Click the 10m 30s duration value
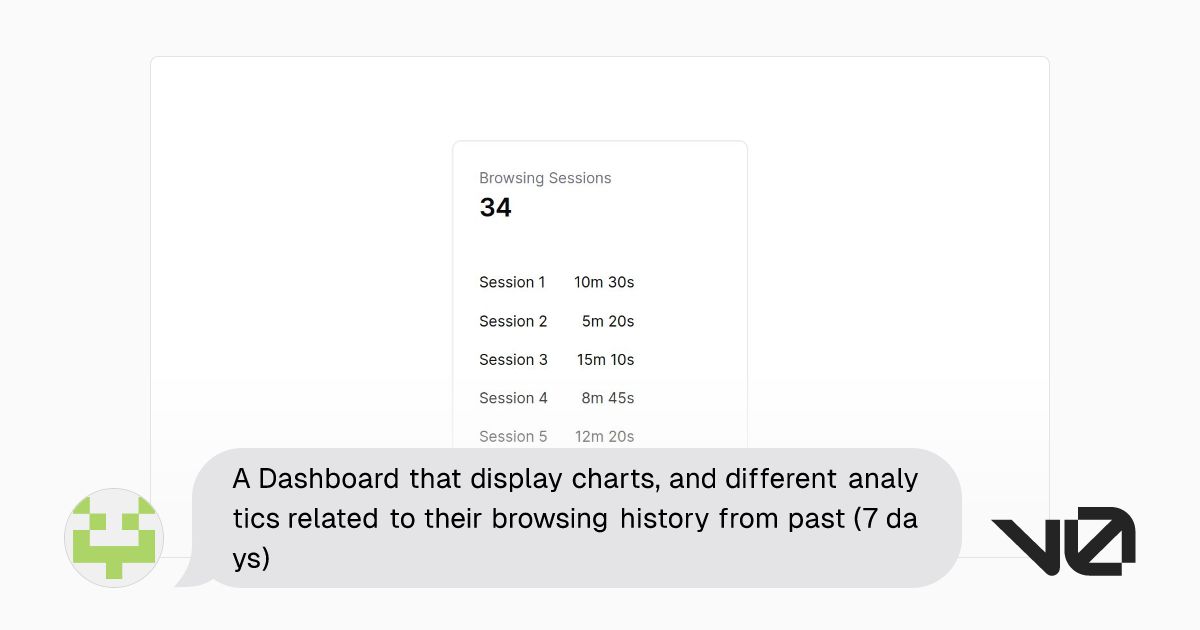 tap(604, 282)
